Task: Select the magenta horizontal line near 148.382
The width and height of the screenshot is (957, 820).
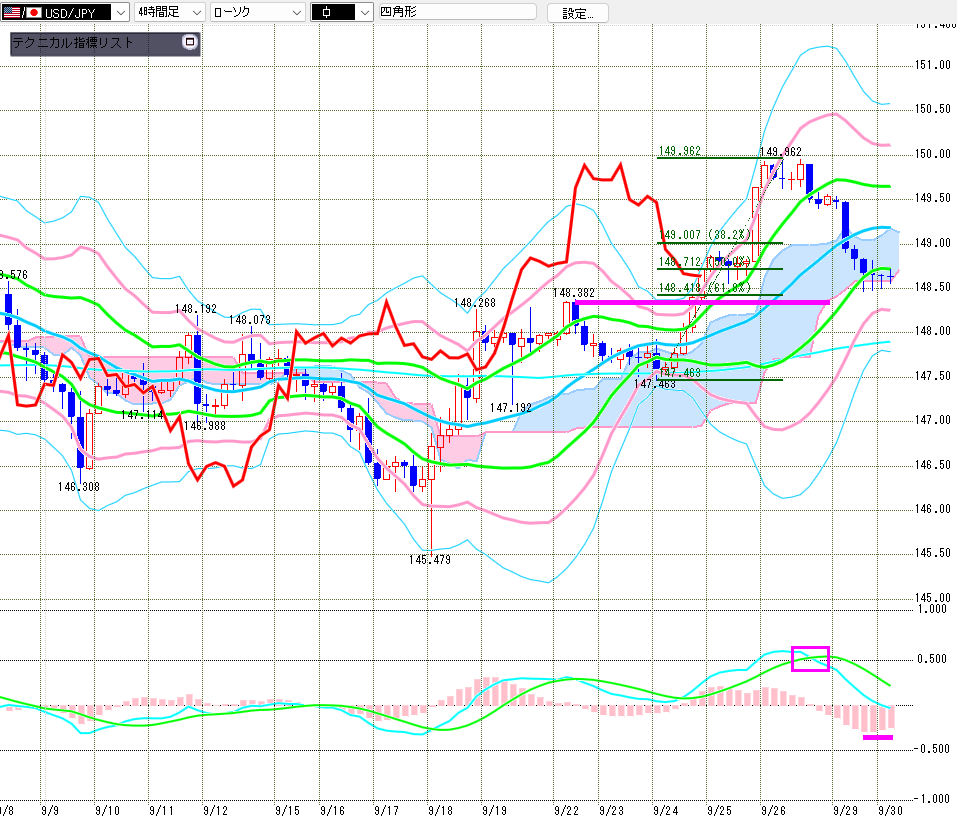Action: (x=700, y=301)
